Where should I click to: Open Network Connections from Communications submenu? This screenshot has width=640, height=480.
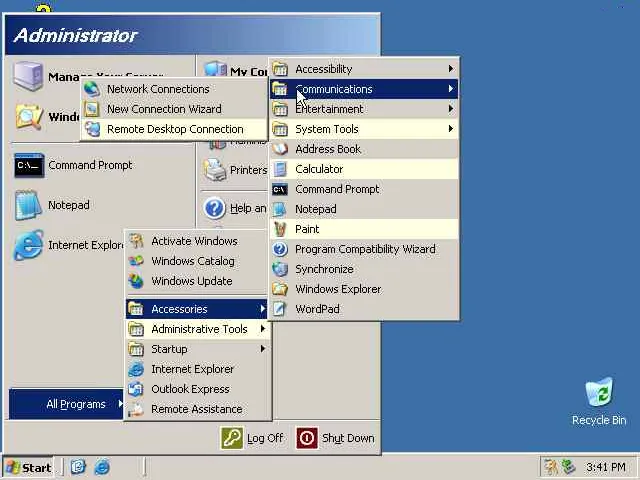tap(174, 89)
